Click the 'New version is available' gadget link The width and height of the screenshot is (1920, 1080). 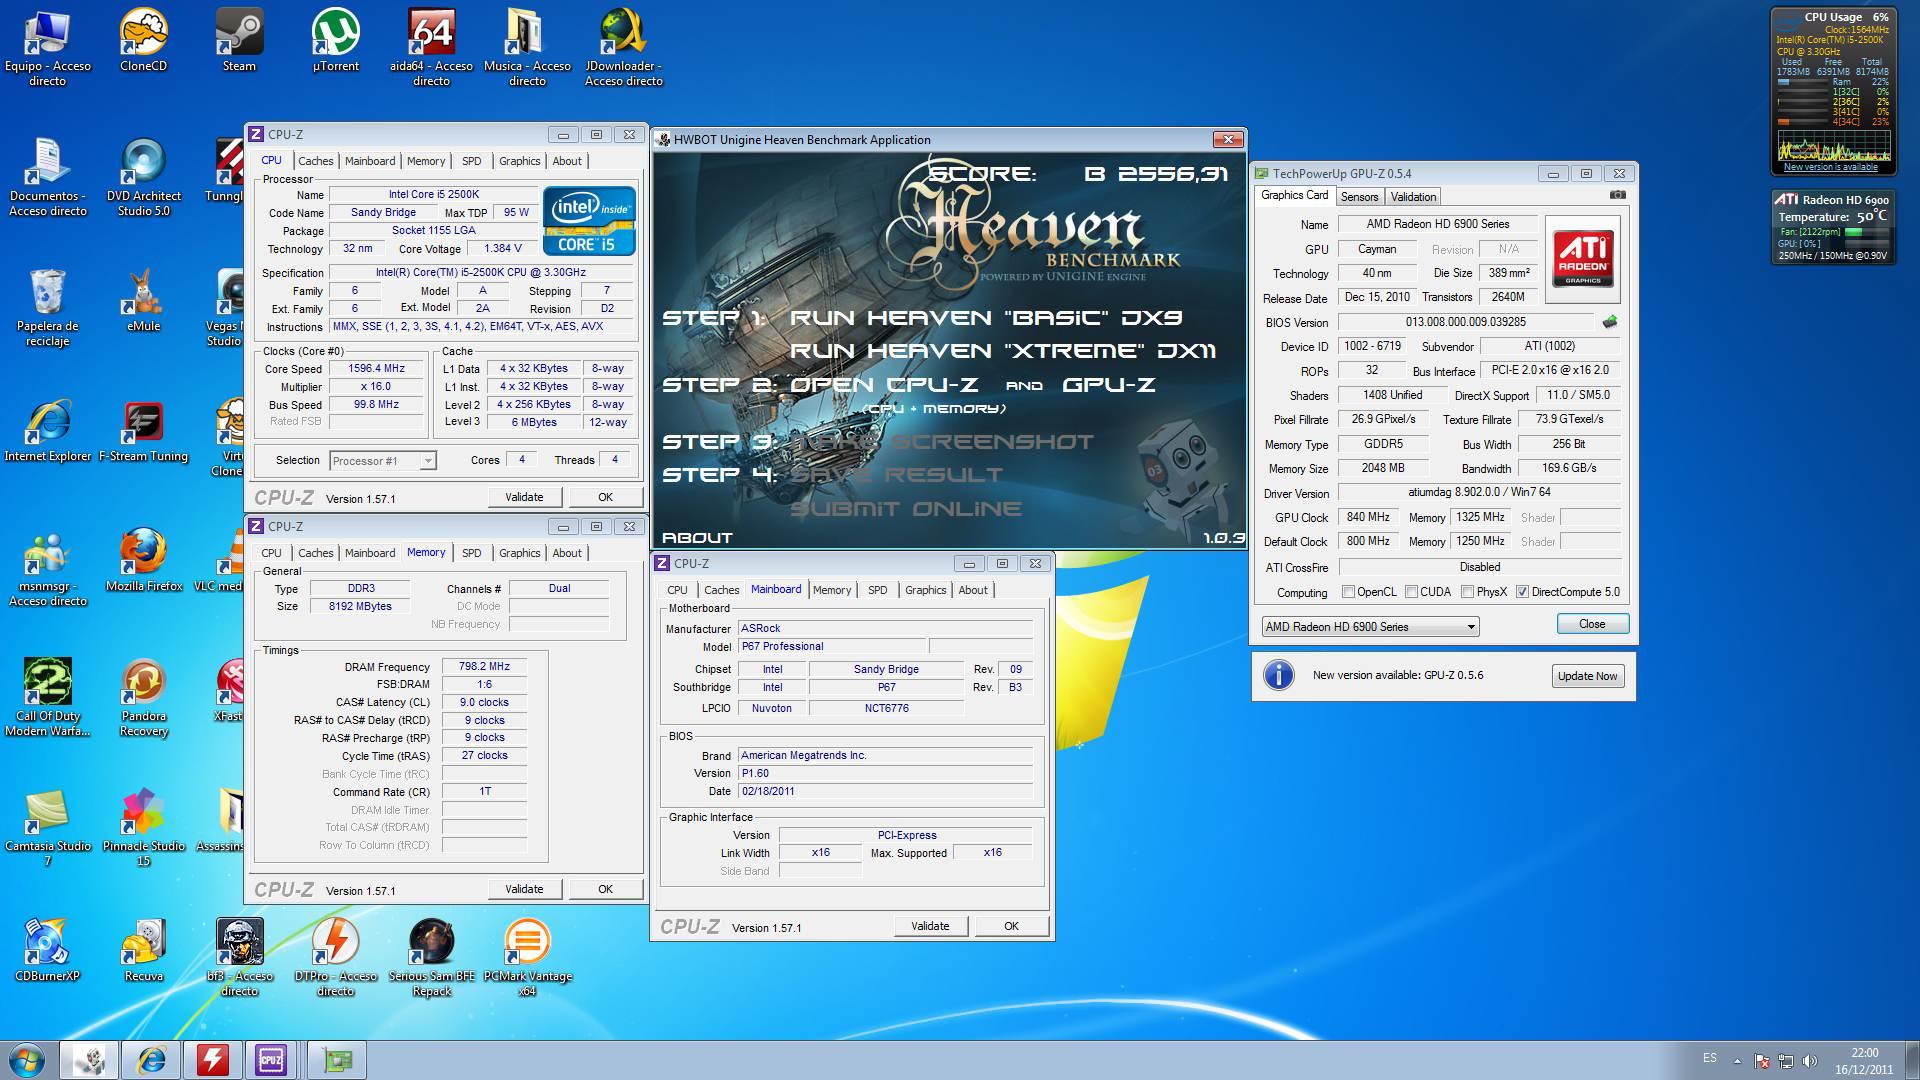(1830, 167)
